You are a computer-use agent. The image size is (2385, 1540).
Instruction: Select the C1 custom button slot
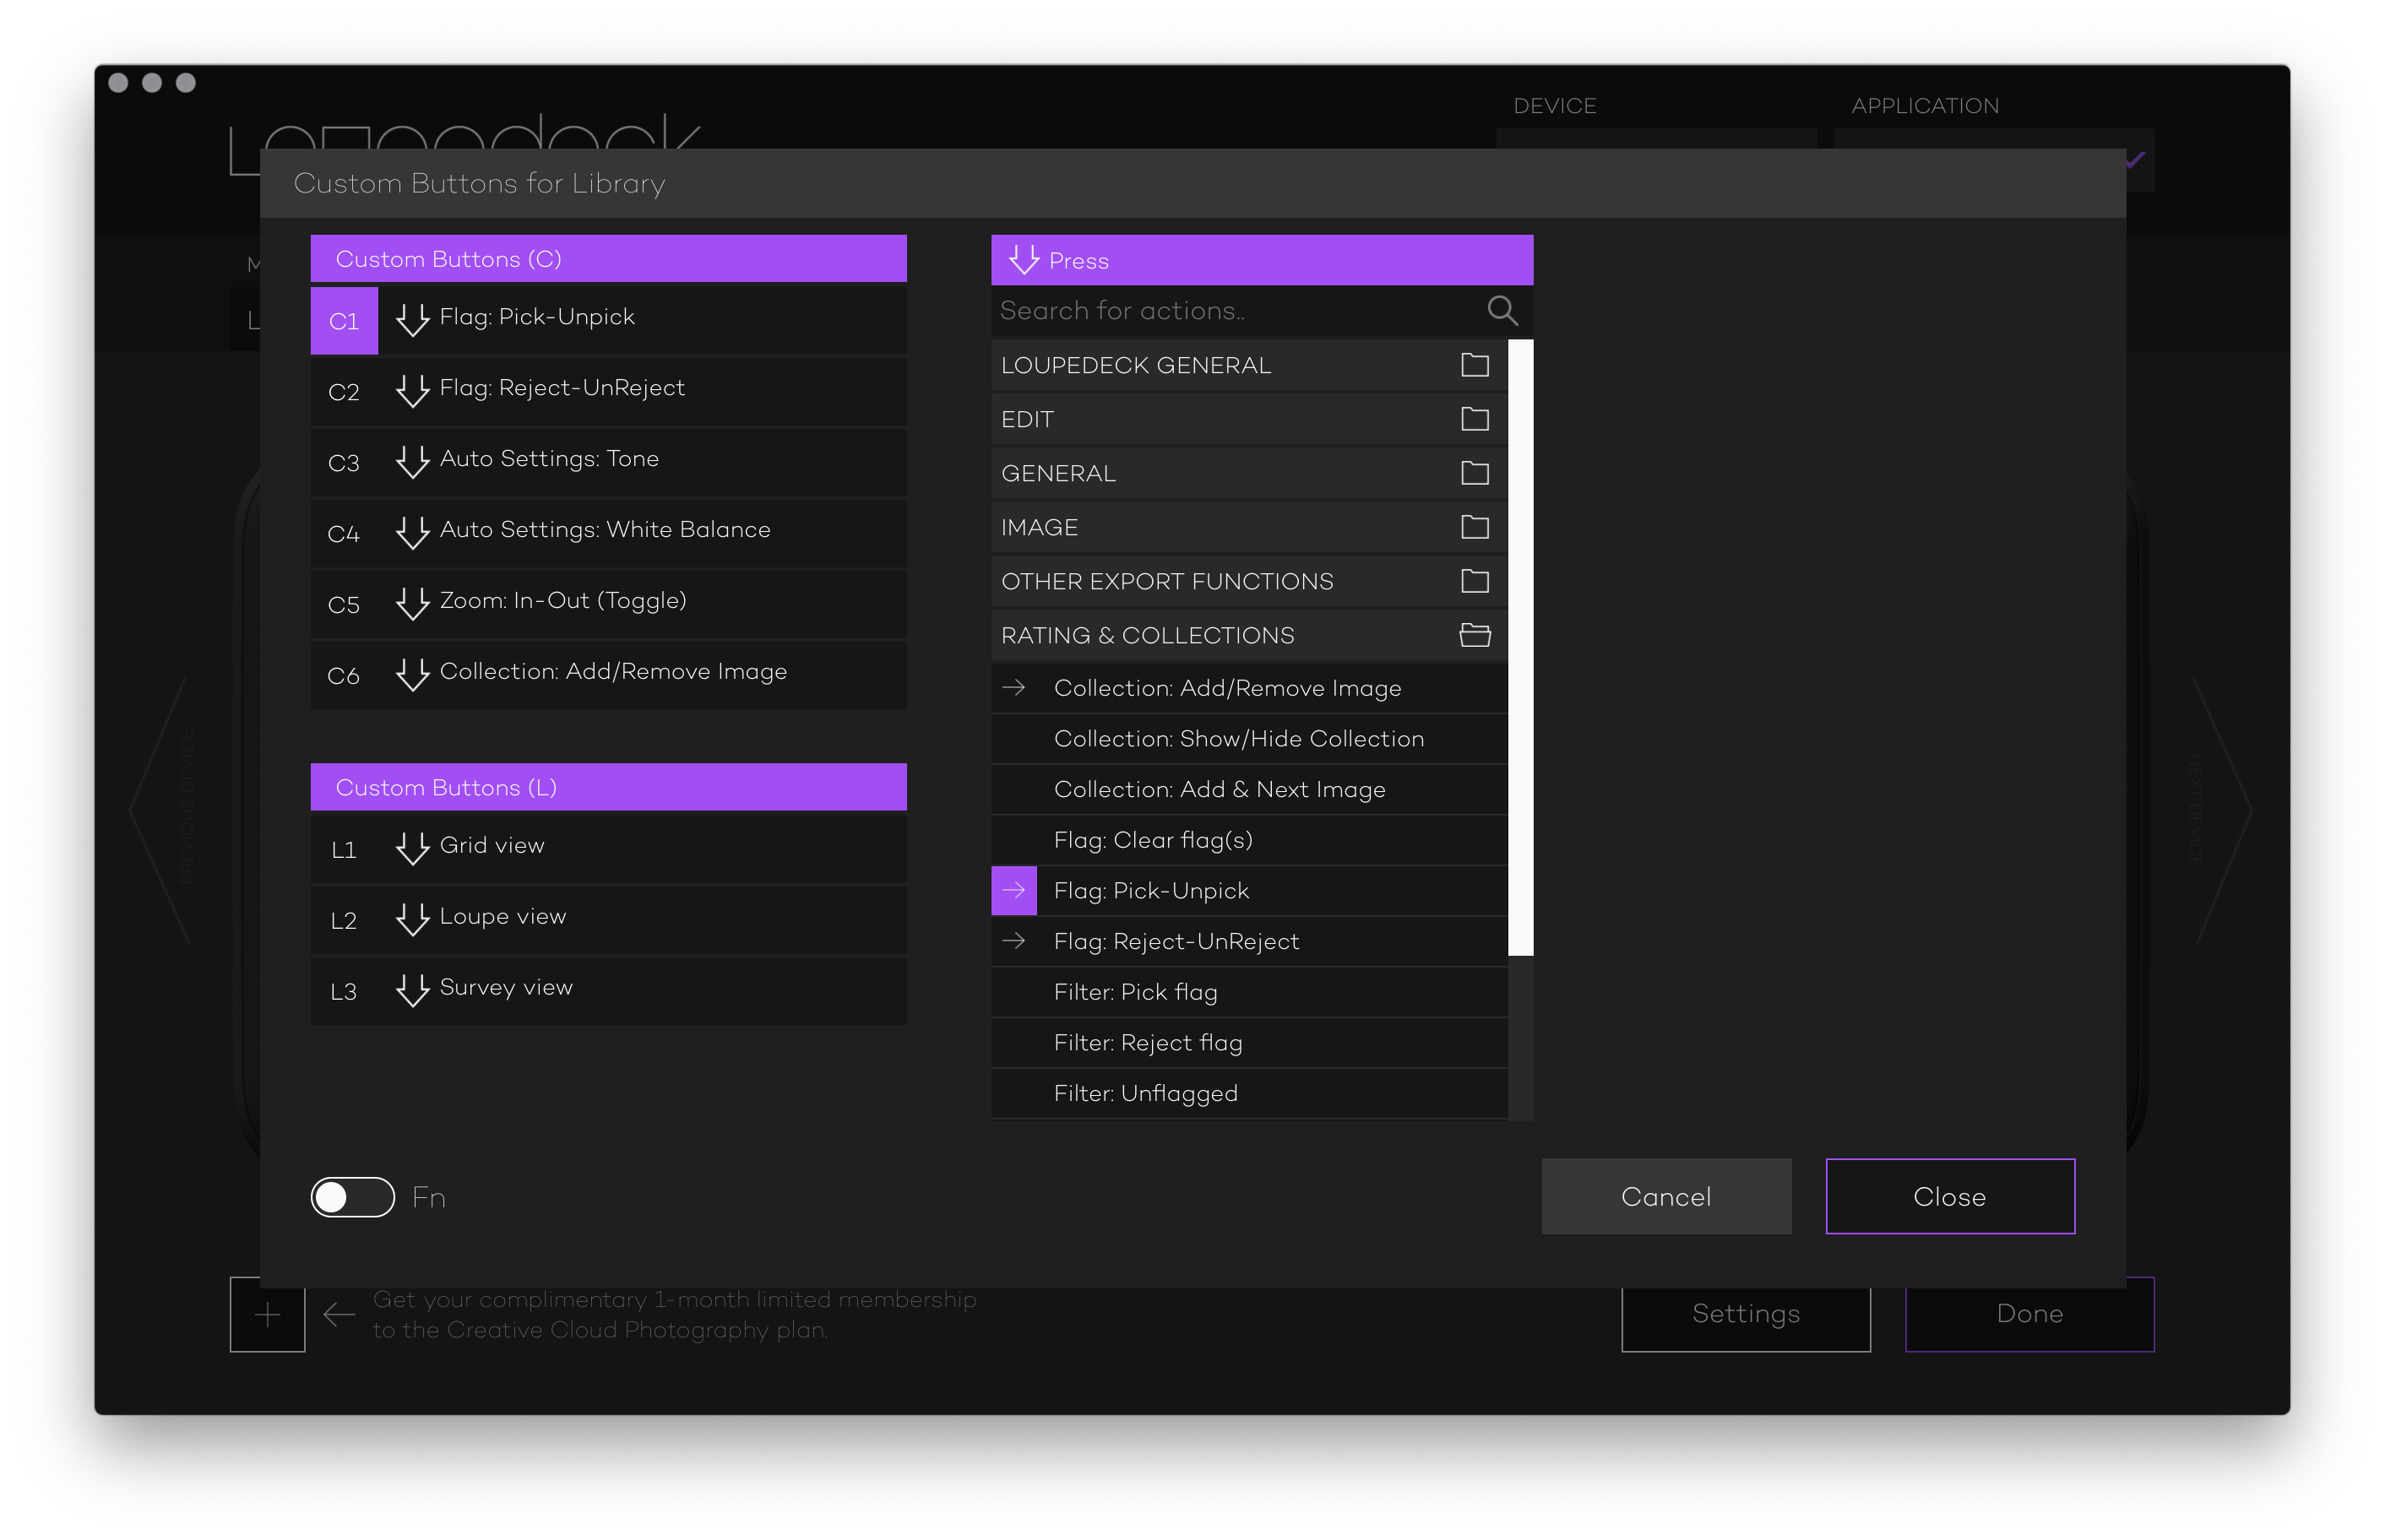pos(343,321)
